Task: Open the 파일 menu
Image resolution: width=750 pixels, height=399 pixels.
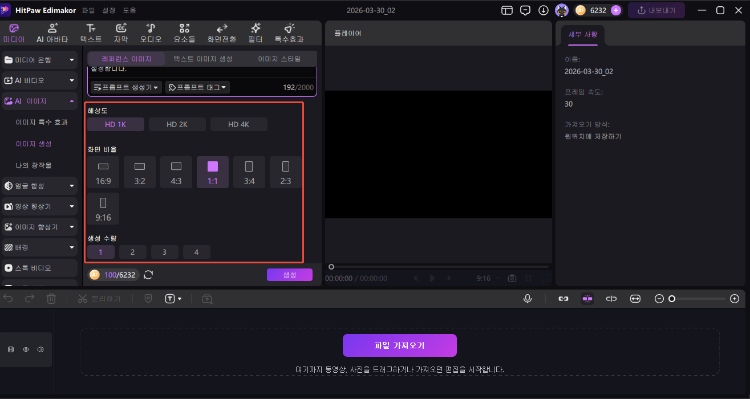Action: [88, 10]
